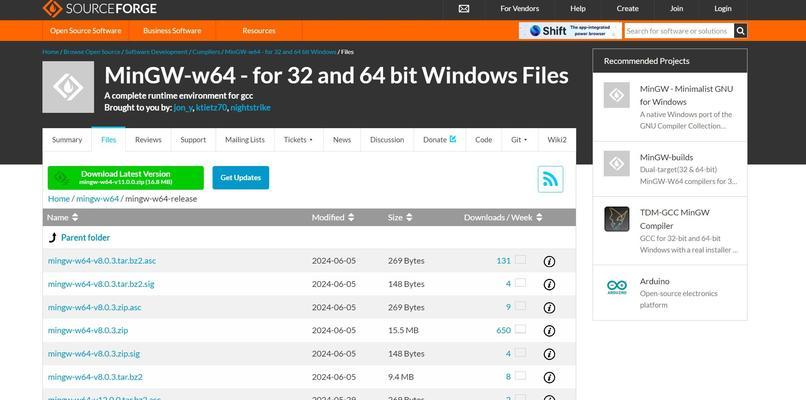This screenshot has height=400, width=806.
Task: Open the Donate tab
Action: click(439, 140)
